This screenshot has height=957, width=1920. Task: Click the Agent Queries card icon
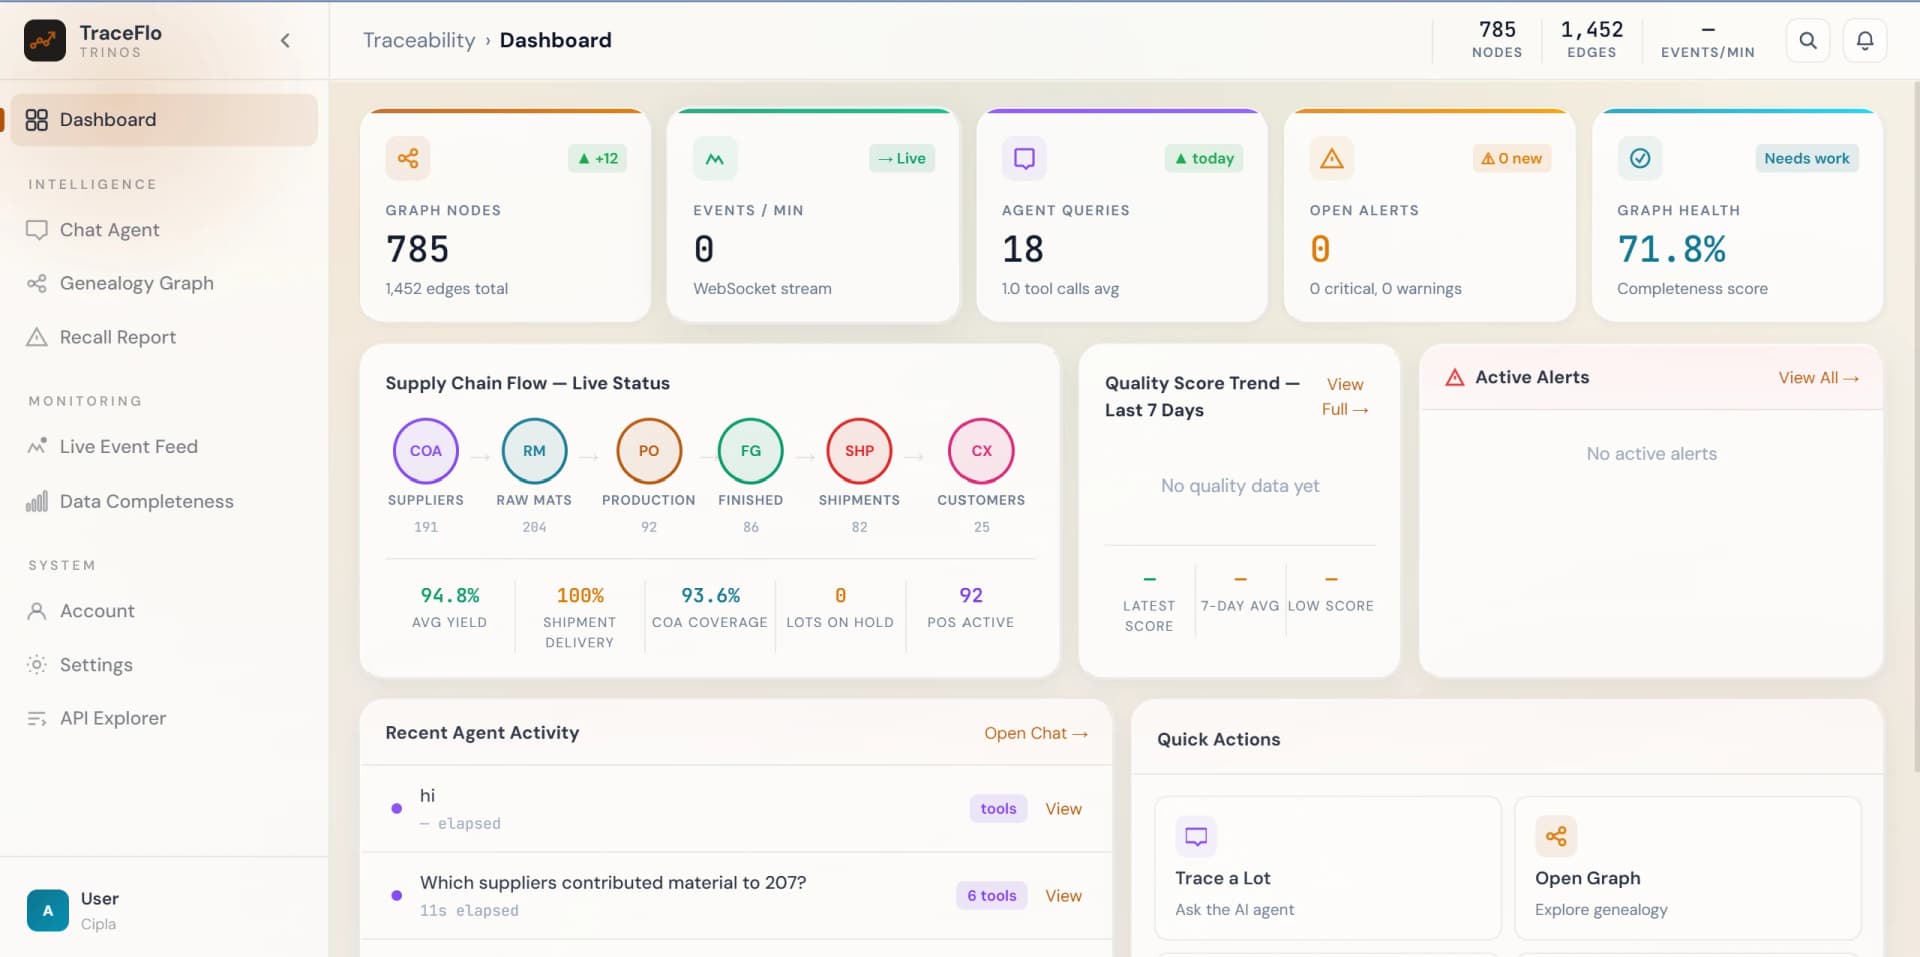click(1024, 158)
